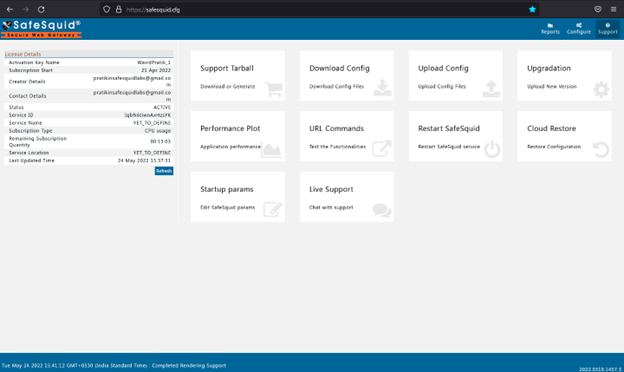The image size is (624, 372).
Task: Click the Last Updated Time value
Action: pos(144,160)
